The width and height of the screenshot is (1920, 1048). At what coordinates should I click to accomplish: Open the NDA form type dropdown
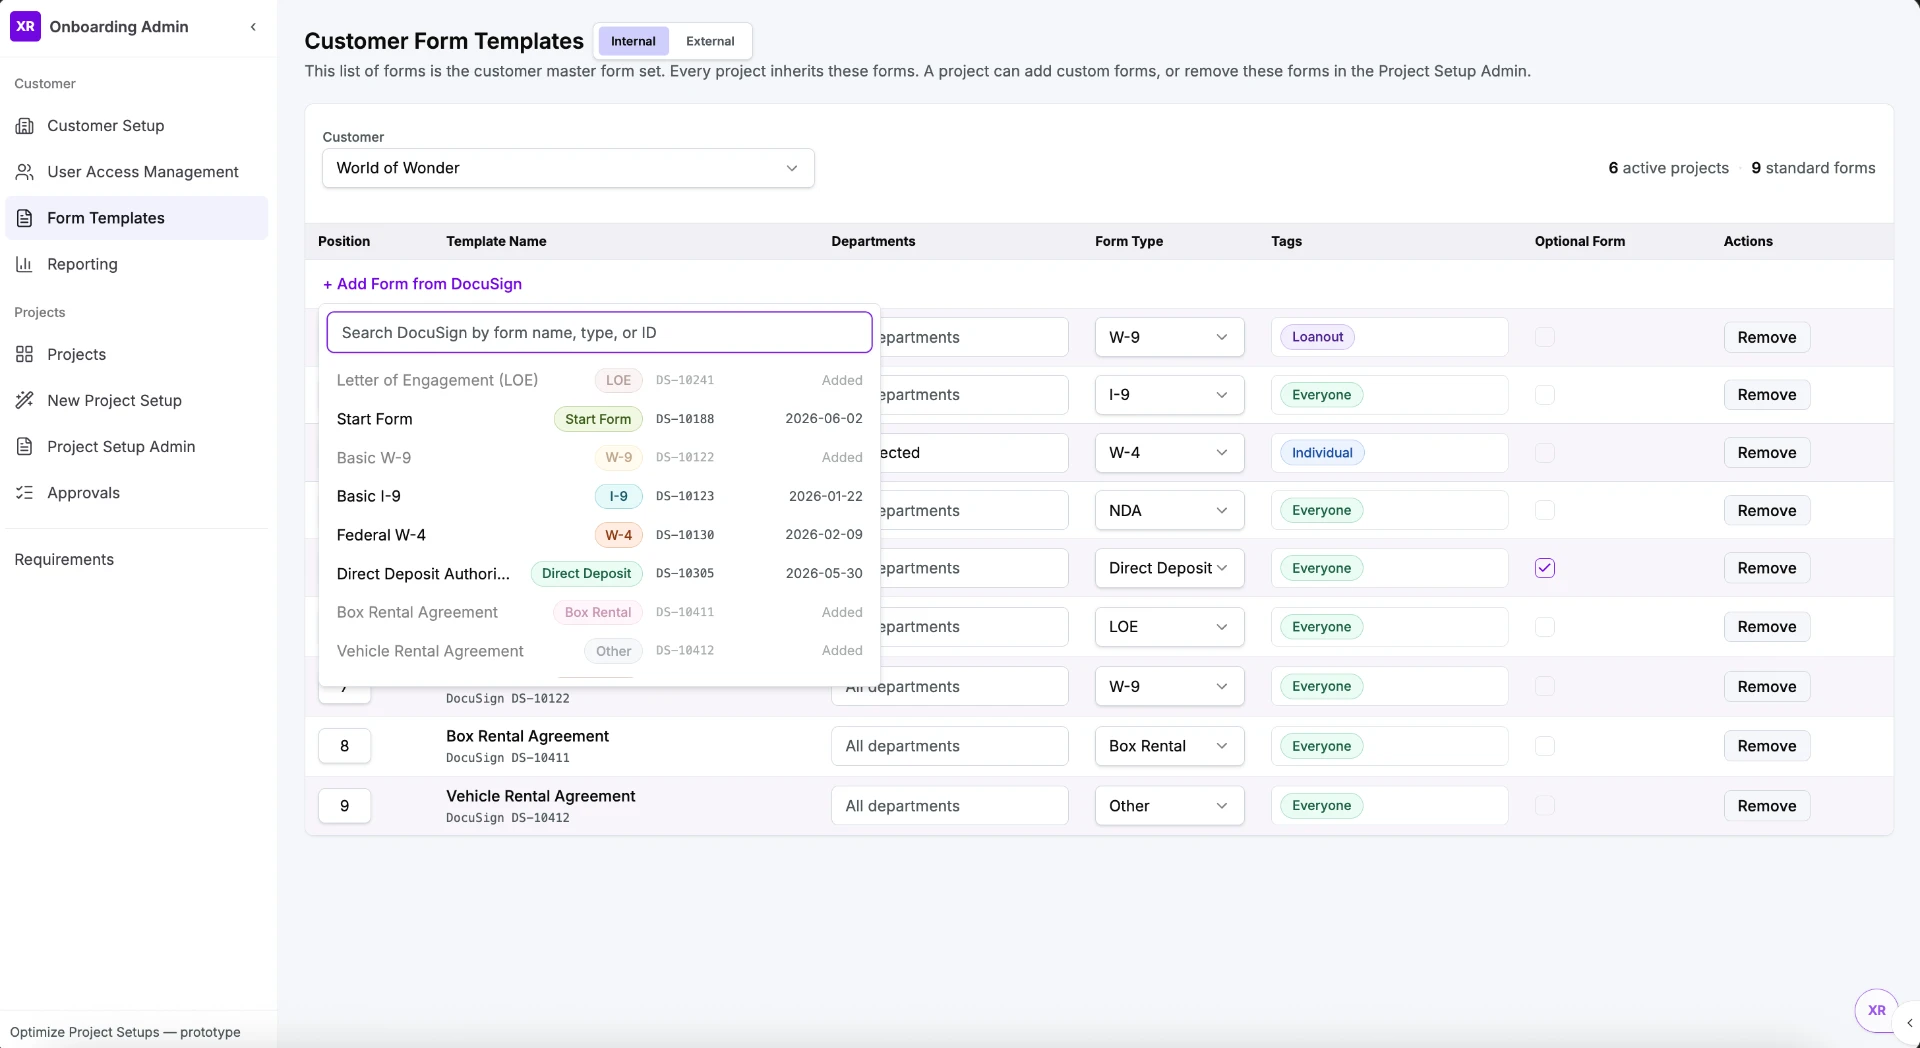pos(1169,510)
